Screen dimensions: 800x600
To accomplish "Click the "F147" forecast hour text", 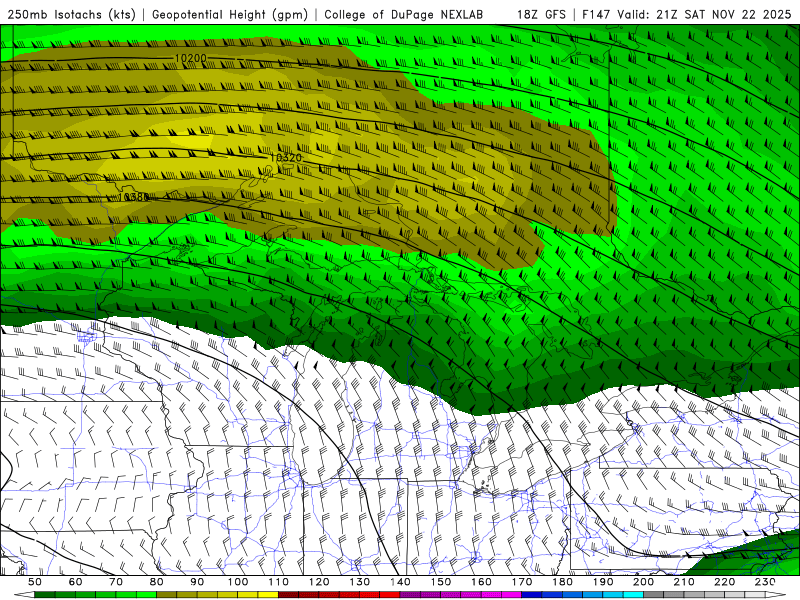I will (596, 14).
